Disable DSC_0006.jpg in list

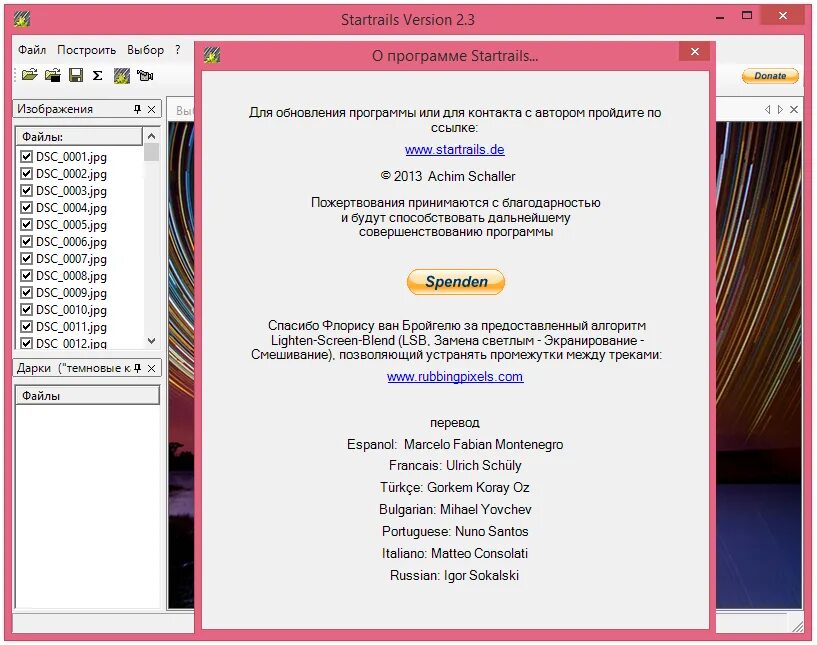coord(27,241)
